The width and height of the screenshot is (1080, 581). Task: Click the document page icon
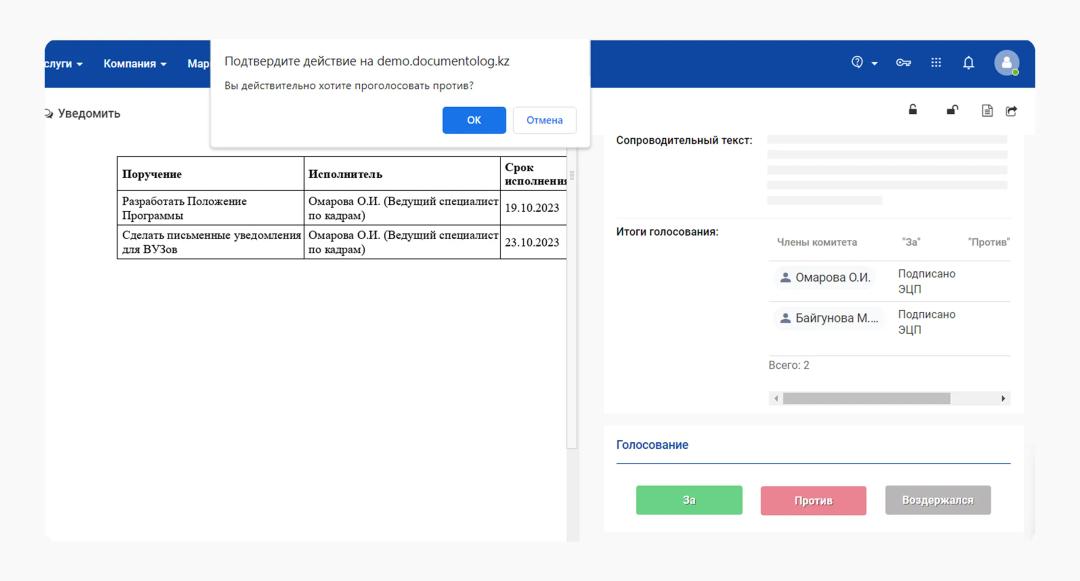(987, 111)
